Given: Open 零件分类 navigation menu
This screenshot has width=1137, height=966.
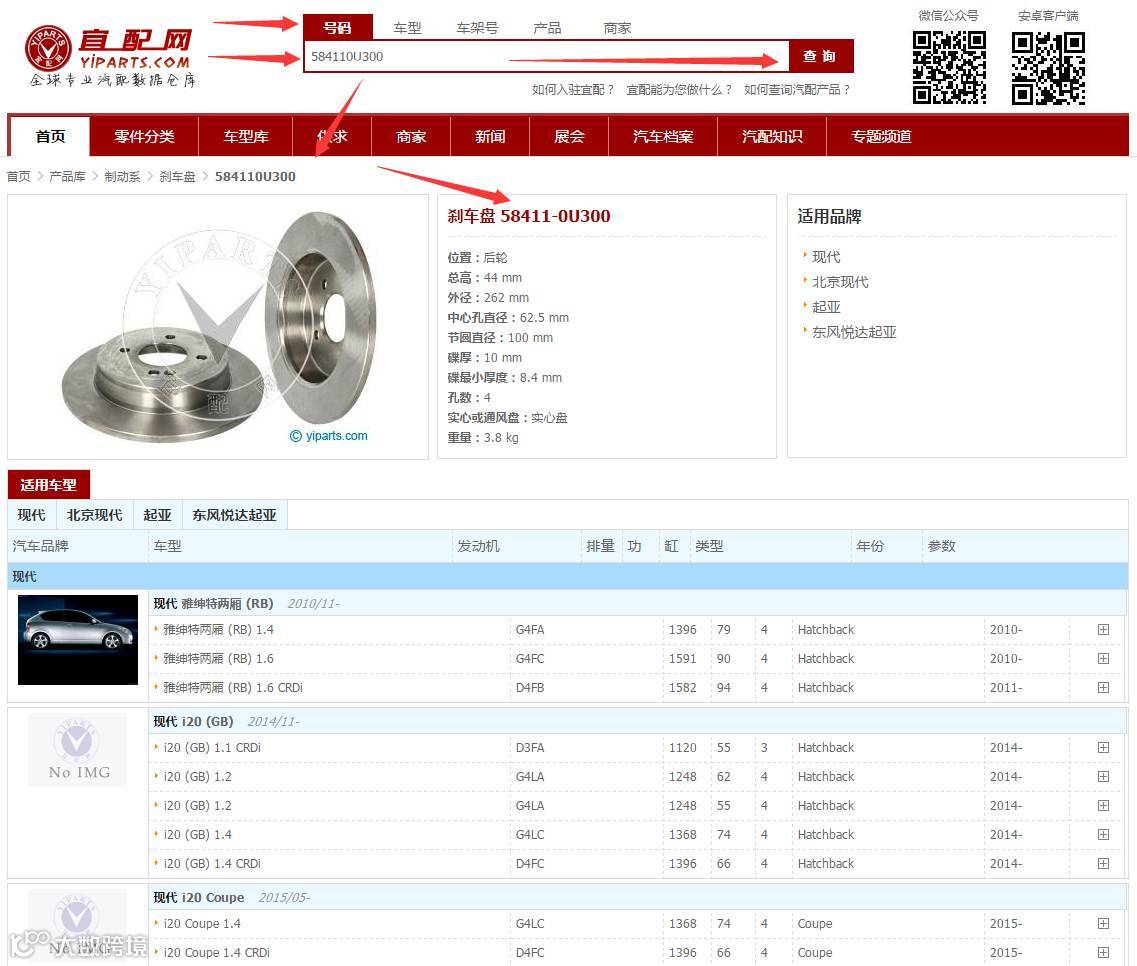Looking at the screenshot, I should coord(144,136).
